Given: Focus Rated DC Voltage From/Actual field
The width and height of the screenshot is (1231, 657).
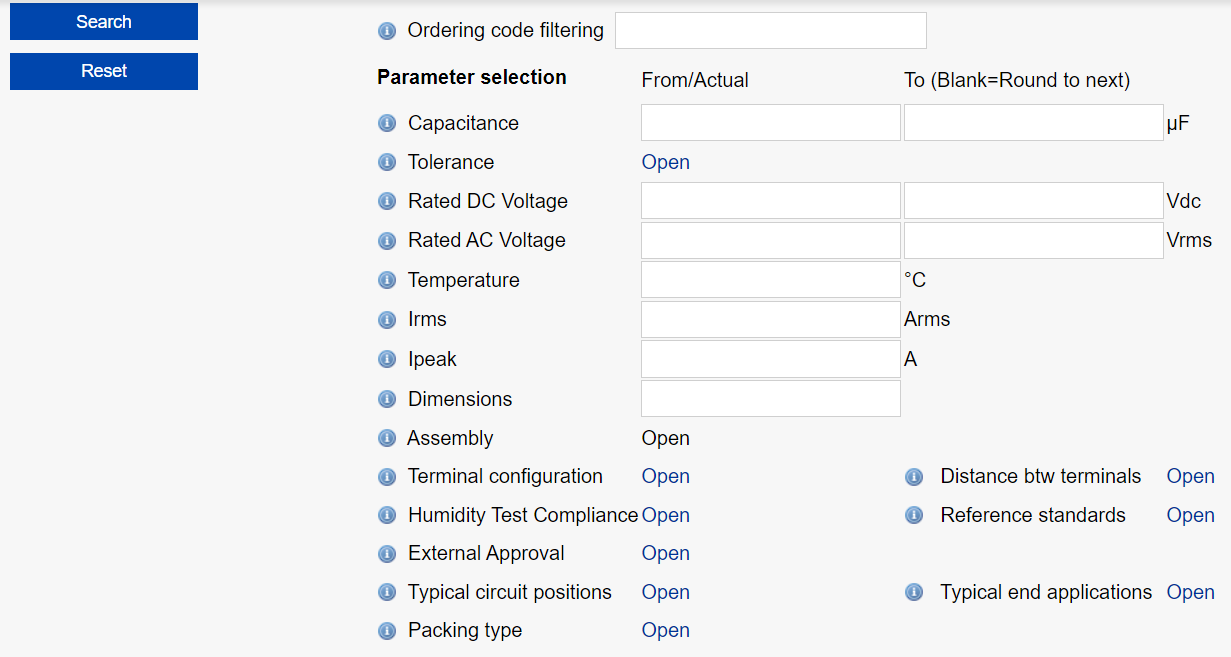Looking at the screenshot, I should click(x=771, y=201).
